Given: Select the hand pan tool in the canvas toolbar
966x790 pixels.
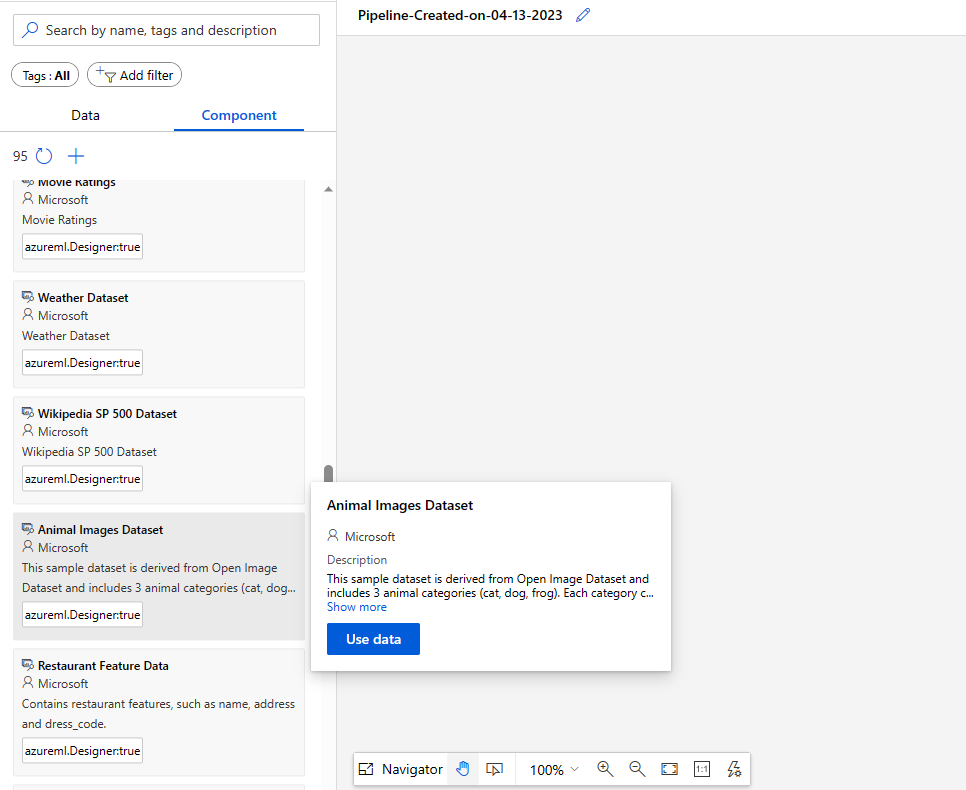Looking at the screenshot, I should [463, 768].
